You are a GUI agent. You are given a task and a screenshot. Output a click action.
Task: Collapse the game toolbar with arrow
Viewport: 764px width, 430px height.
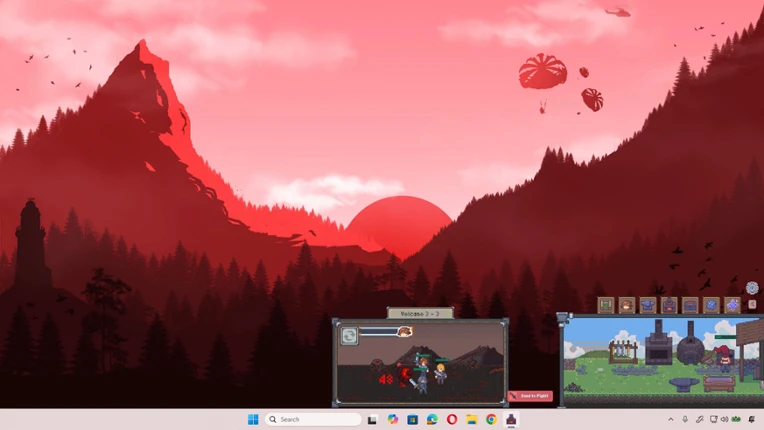[x=752, y=304]
